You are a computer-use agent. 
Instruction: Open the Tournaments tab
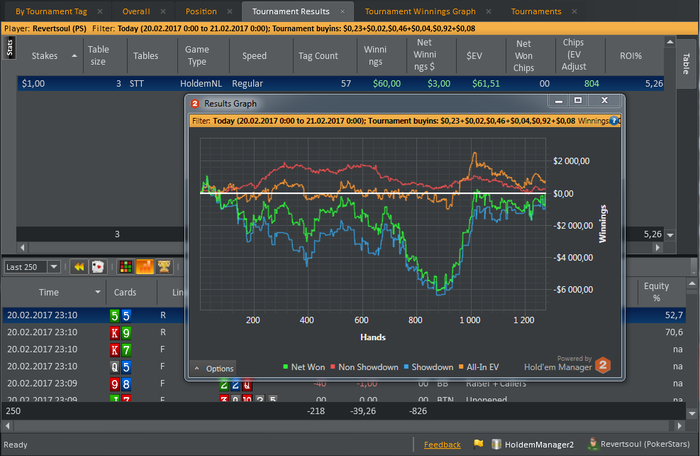coord(536,12)
